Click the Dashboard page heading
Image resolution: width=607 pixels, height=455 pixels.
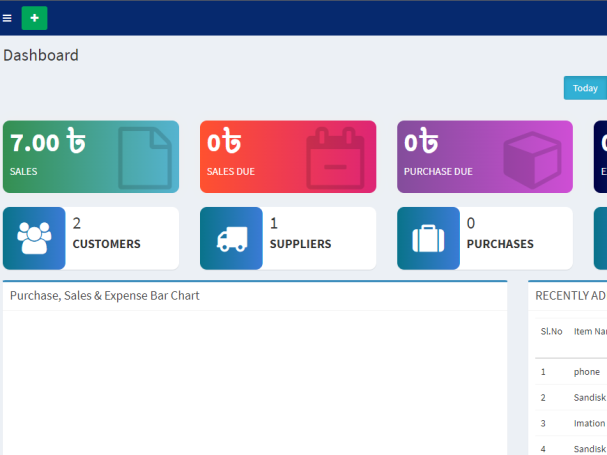coord(41,56)
